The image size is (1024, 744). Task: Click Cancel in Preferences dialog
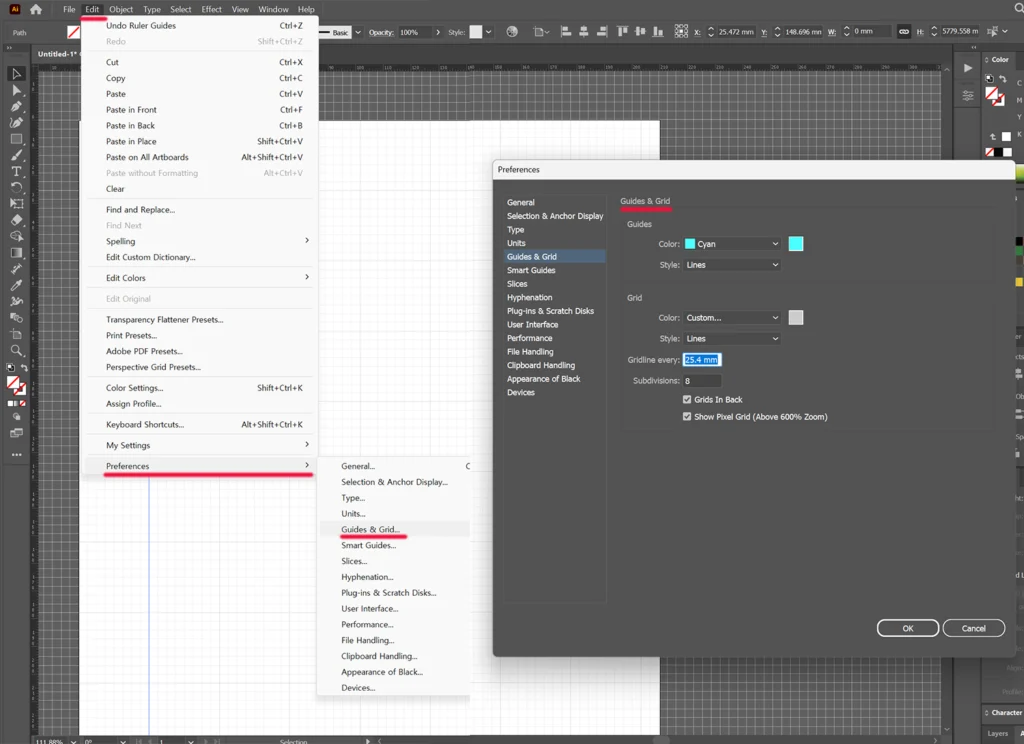pos(974,628)
